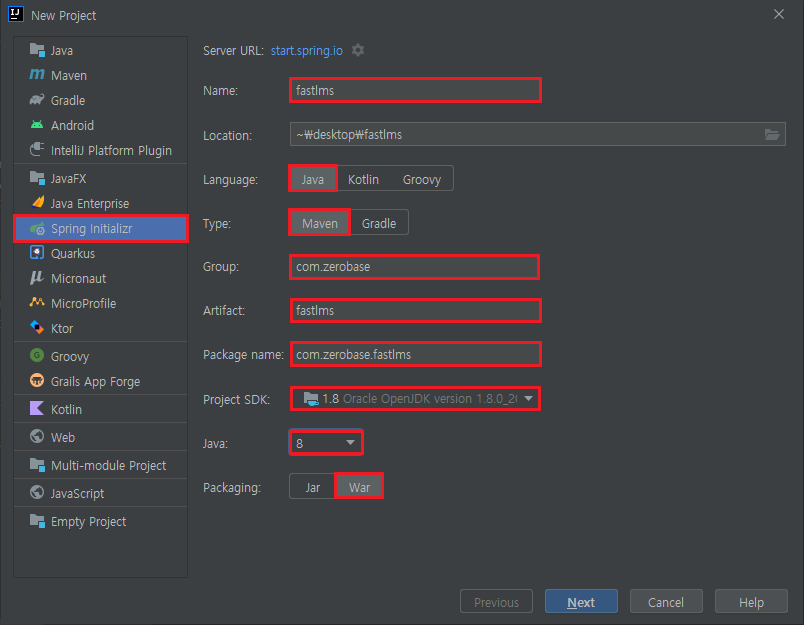The width and height of the screenshot is (804, 625).
Task: Open the Project SDK dropdown
Action: tap(415, 399)
